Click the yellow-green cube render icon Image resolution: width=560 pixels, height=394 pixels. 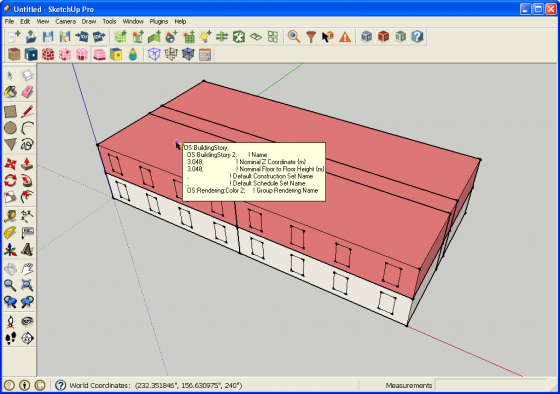click(116, 54)
